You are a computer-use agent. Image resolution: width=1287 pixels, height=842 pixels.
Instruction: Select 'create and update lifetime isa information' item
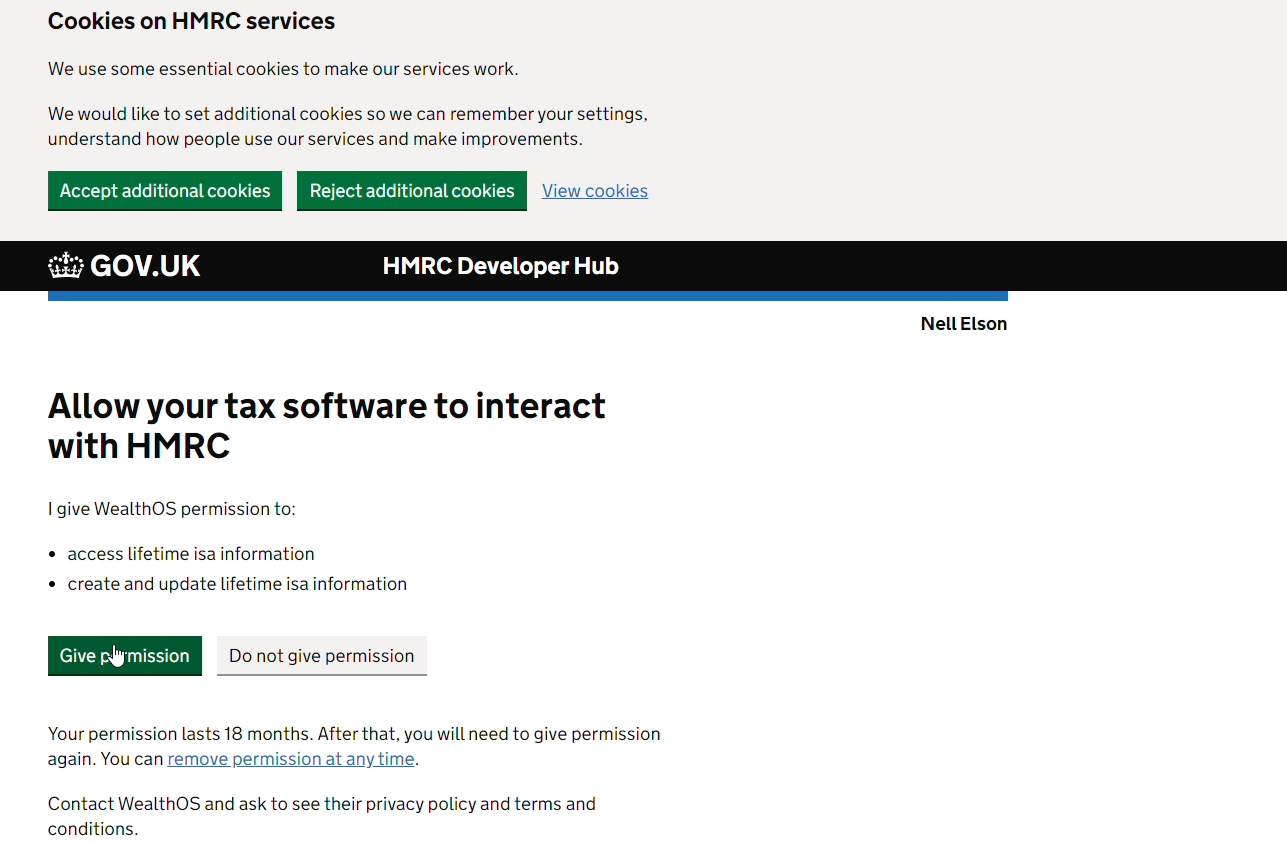(x=237, y=584)
